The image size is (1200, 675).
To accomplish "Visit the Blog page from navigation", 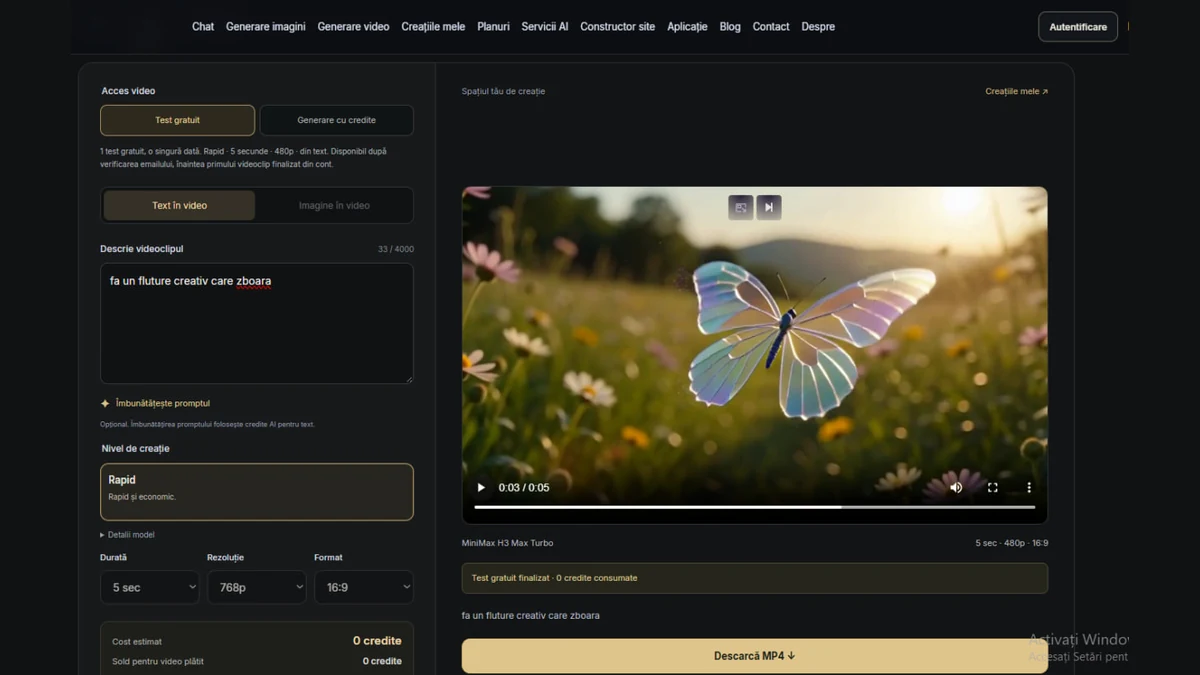I will coord(730,27).
